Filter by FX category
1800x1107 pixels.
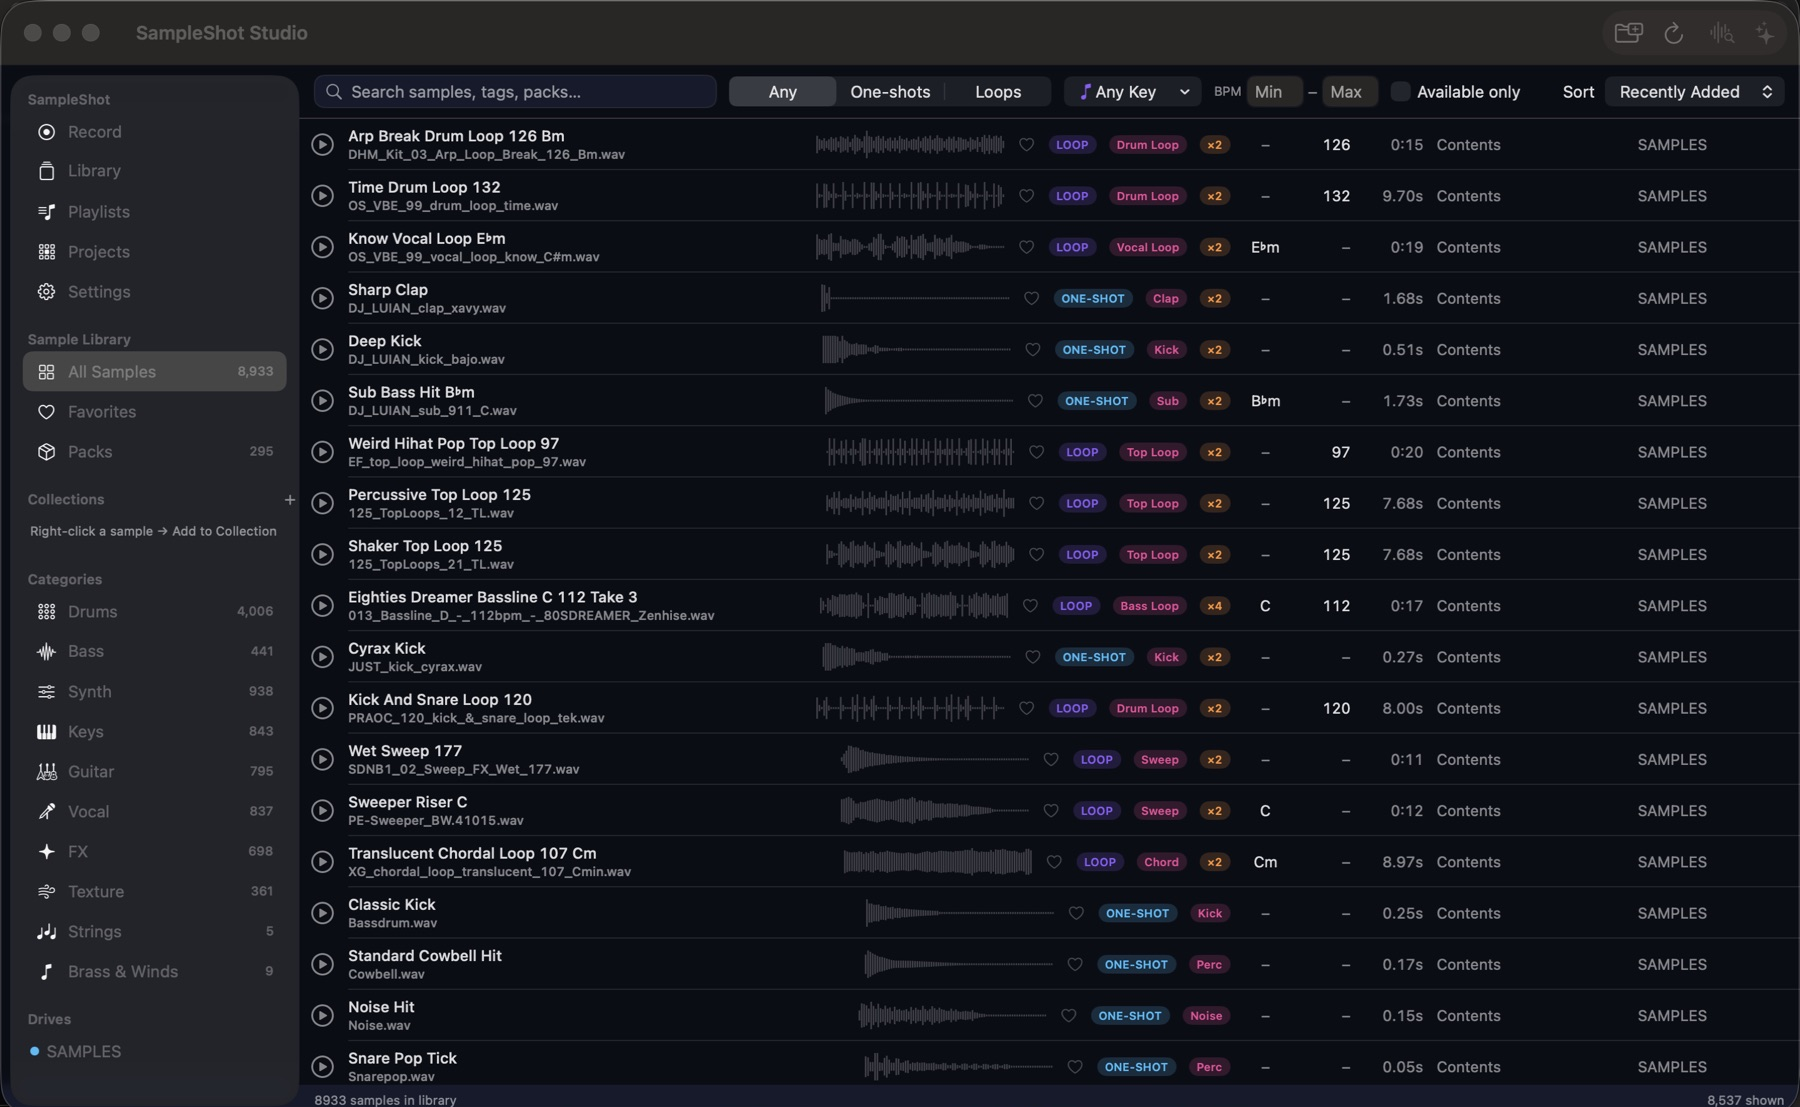tap(154, 852)
